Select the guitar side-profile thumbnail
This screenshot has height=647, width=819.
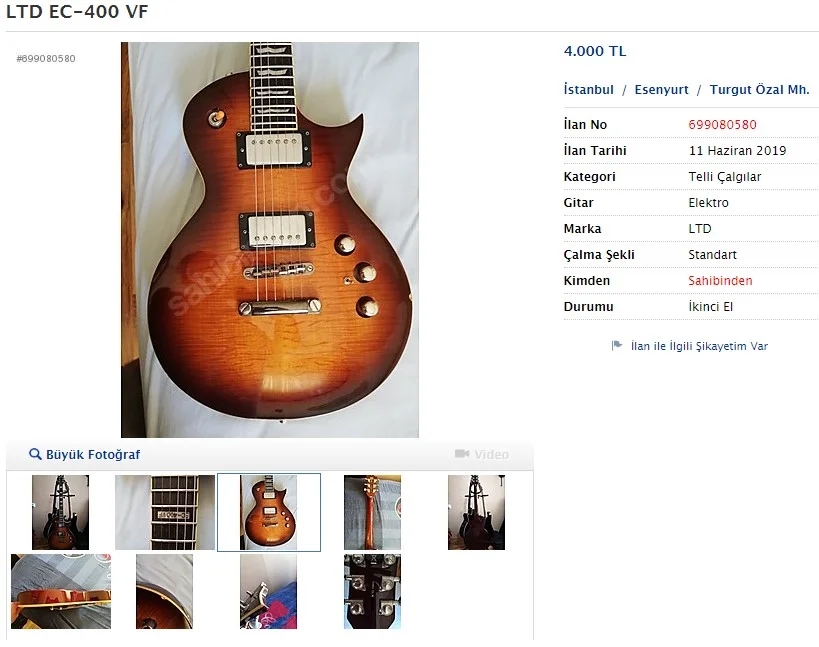point(61,592)
